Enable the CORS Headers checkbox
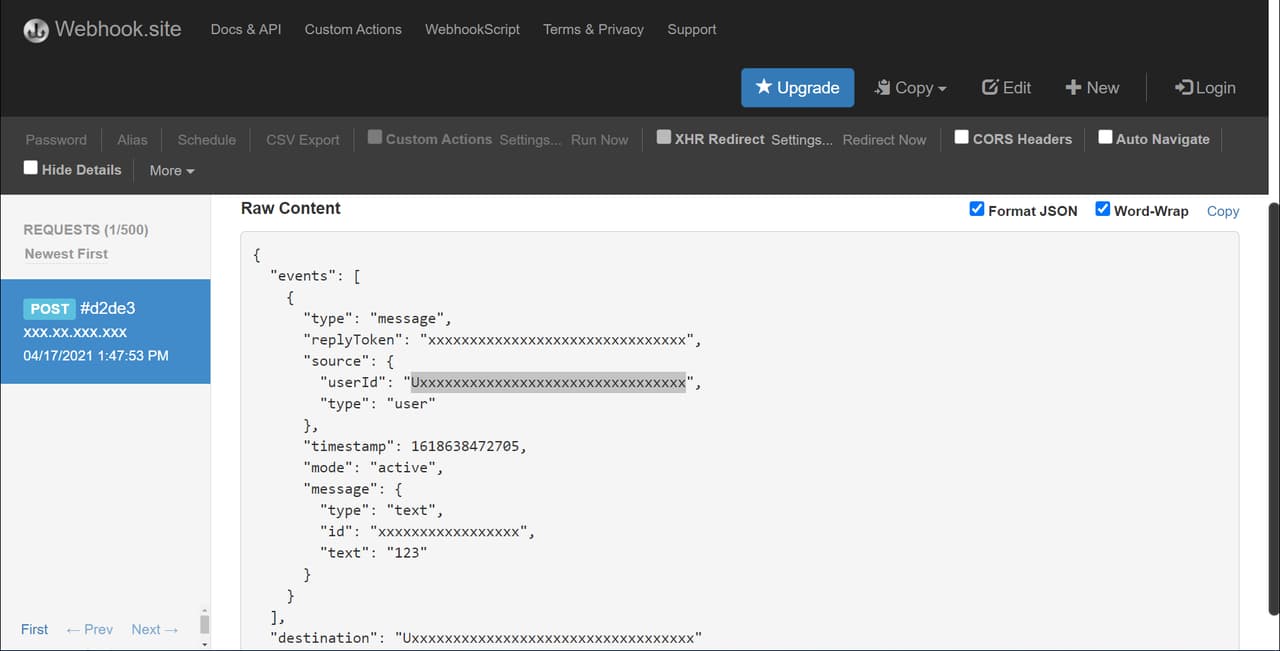 coord(961,138)
